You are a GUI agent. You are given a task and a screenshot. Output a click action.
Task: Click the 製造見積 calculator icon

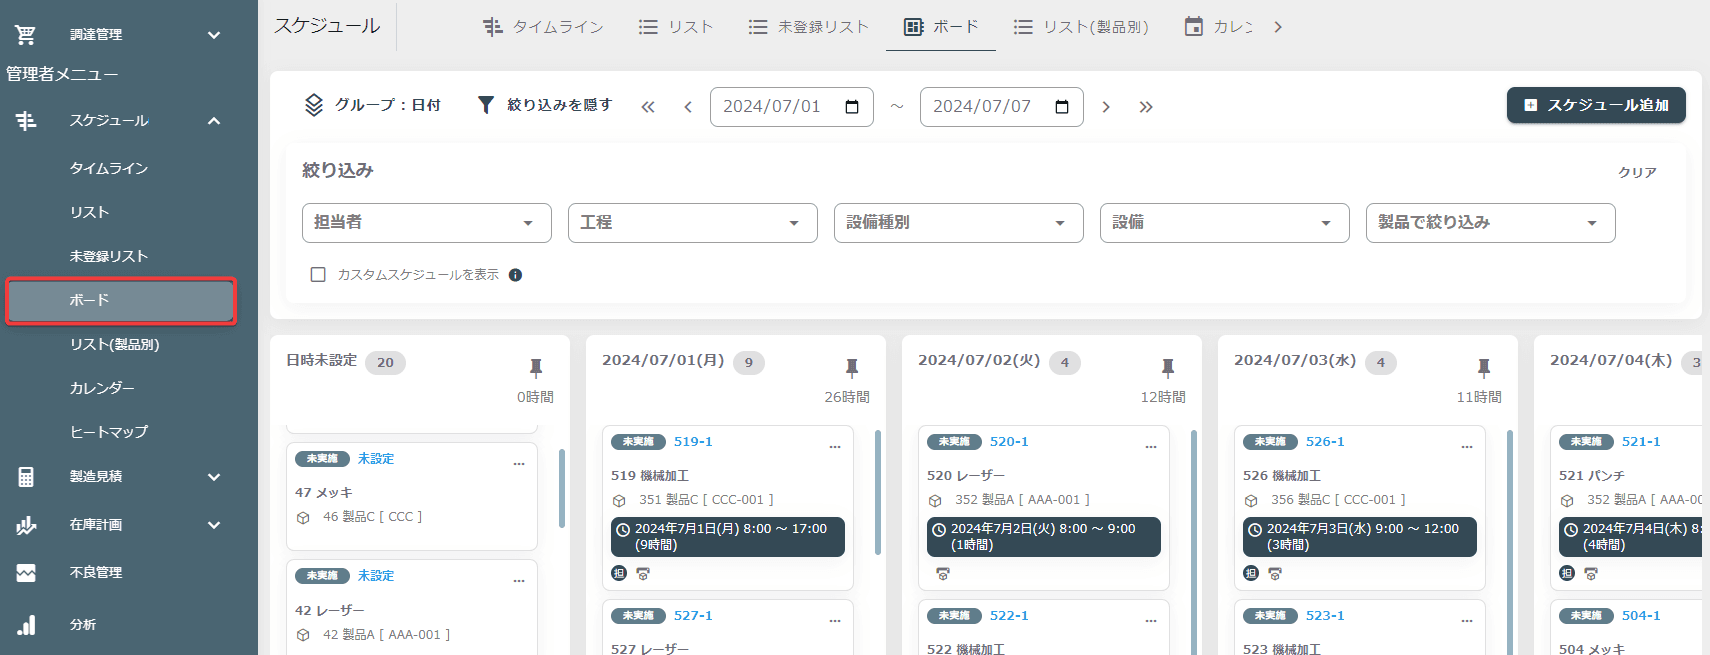26,477
